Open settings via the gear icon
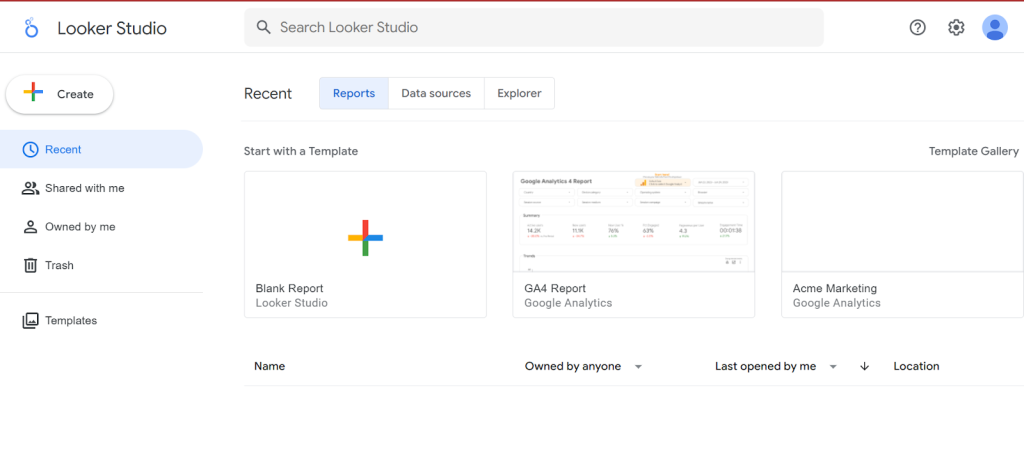1024x452 pixels. (x=956, y=27)
